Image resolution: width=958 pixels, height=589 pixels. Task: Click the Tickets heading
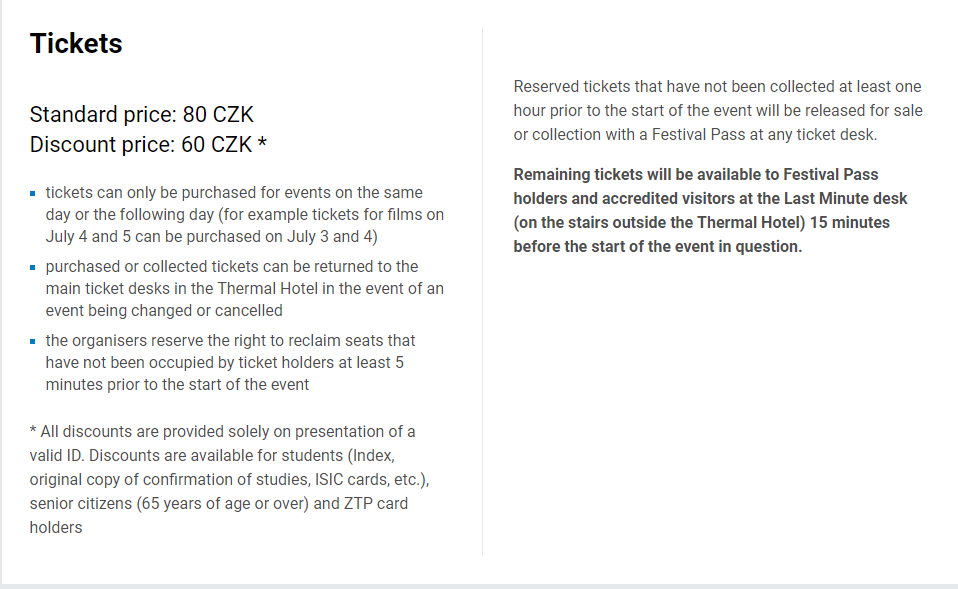[x=76, y=44]
